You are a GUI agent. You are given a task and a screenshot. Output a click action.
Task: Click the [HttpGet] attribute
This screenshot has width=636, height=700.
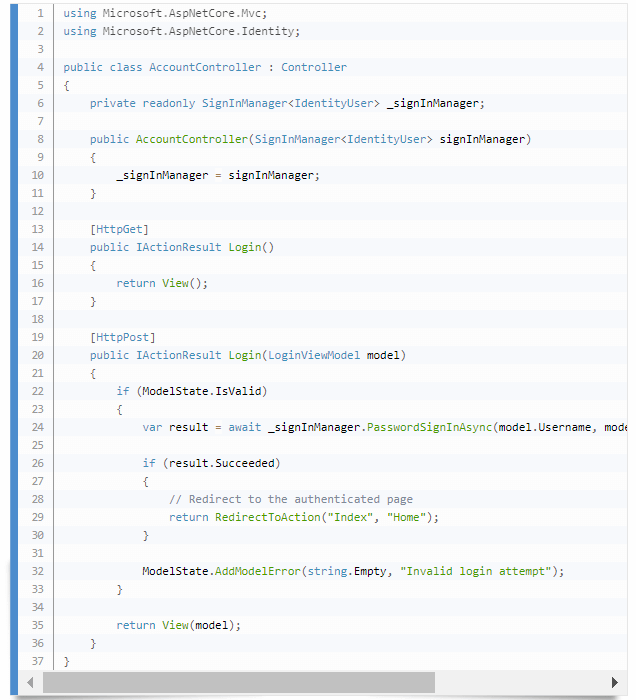coord(119,229)
